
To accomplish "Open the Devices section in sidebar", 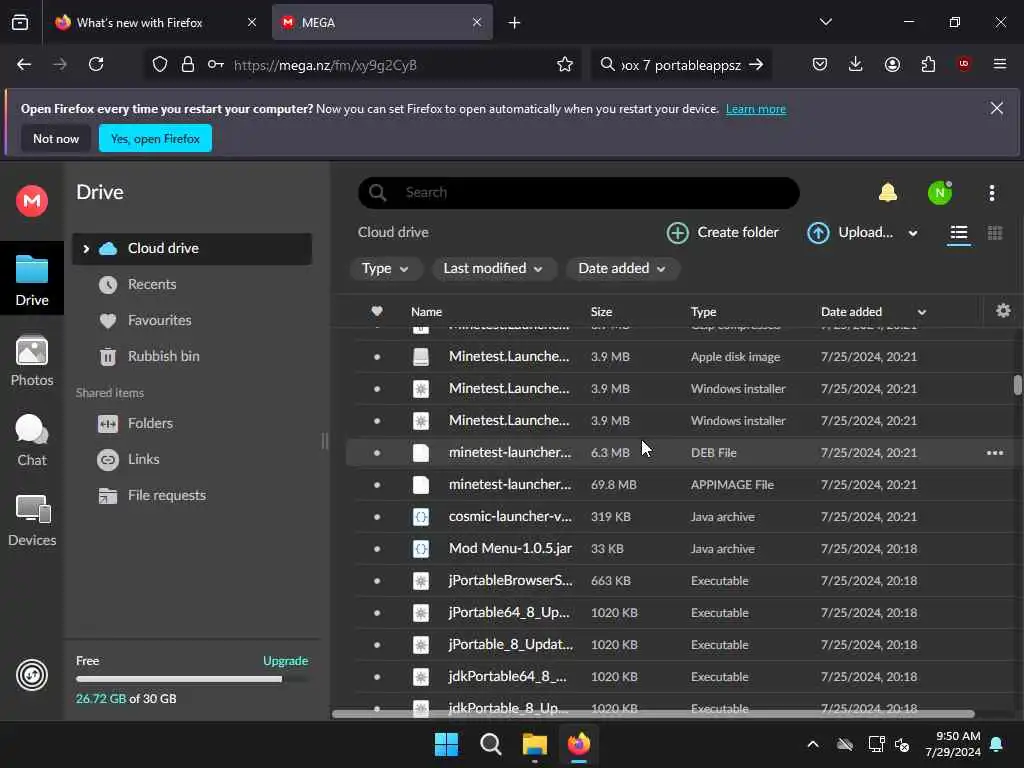I will pyautogui.click(x=32, y=520).
